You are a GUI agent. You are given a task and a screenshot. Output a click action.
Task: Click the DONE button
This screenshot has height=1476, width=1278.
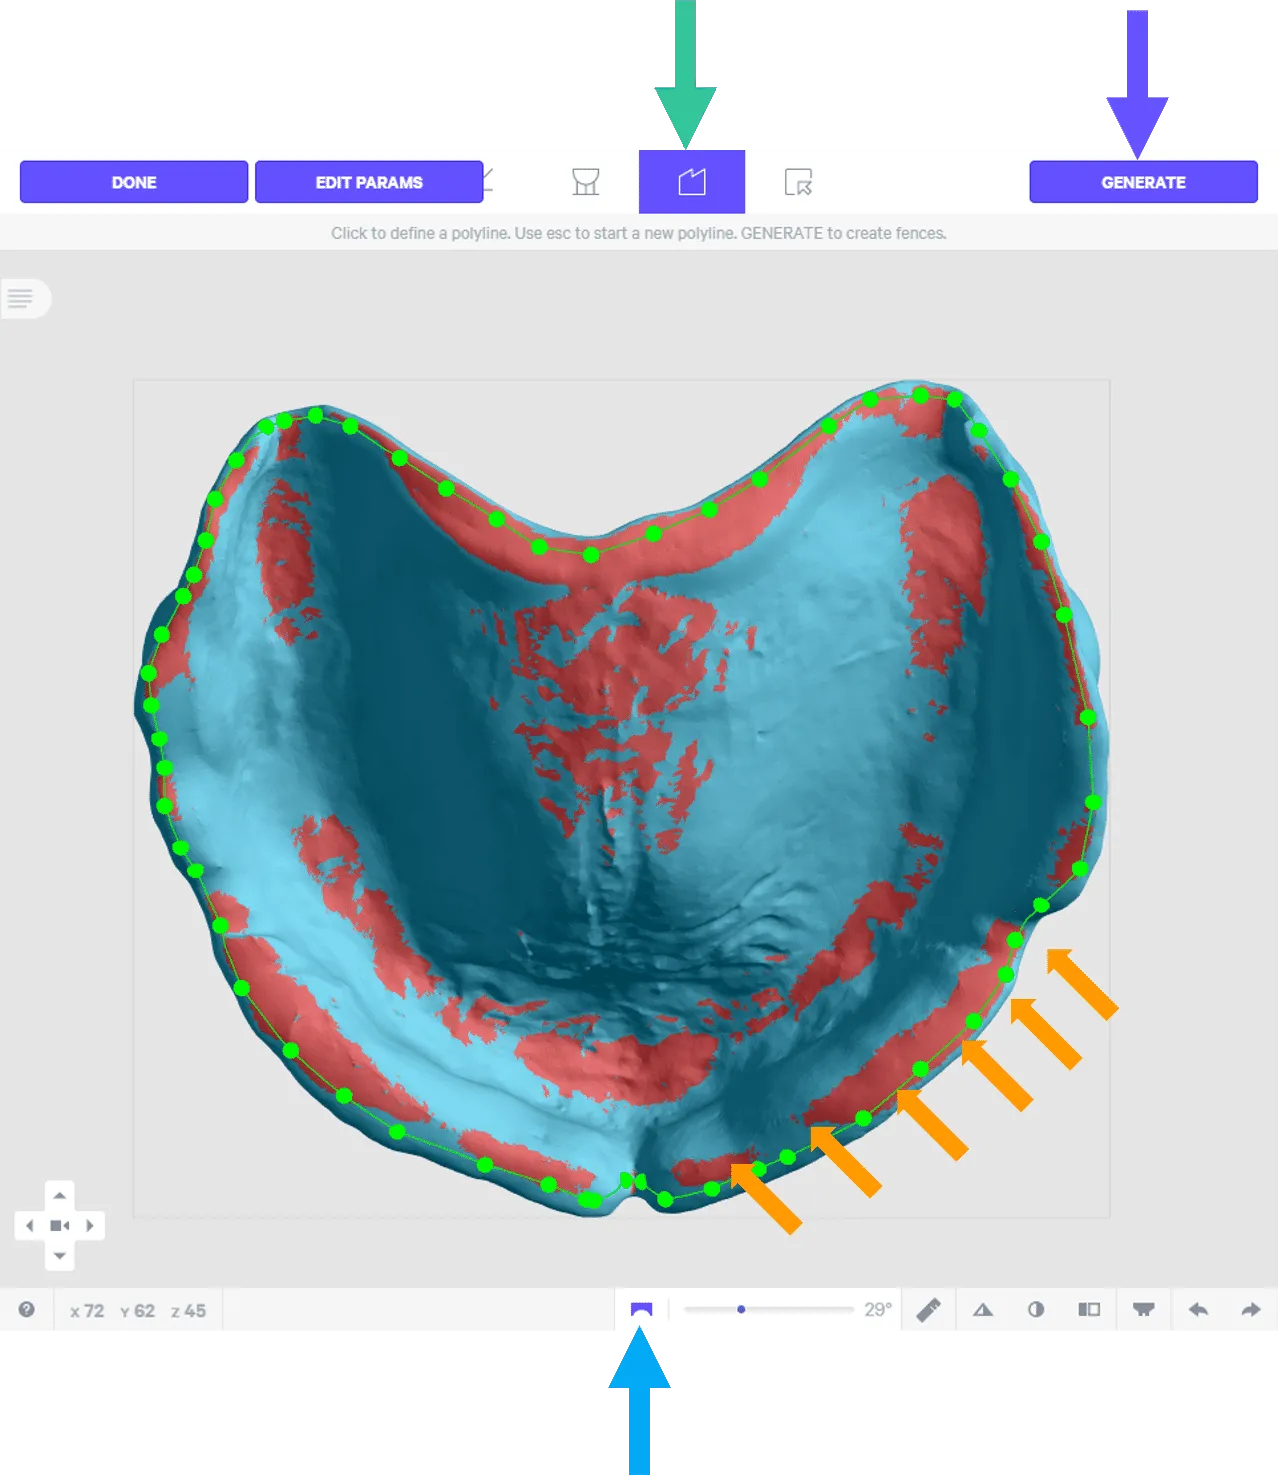134,182
